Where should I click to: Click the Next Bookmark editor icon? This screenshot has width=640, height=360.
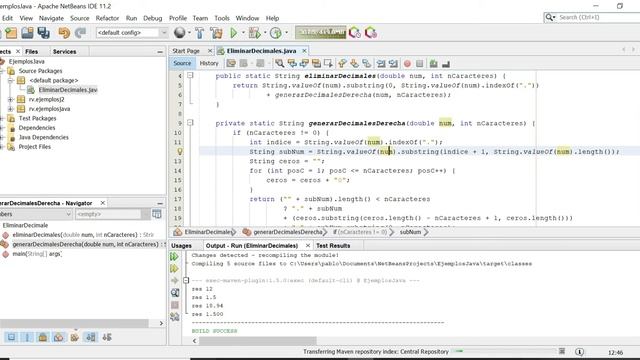[355, 63]
